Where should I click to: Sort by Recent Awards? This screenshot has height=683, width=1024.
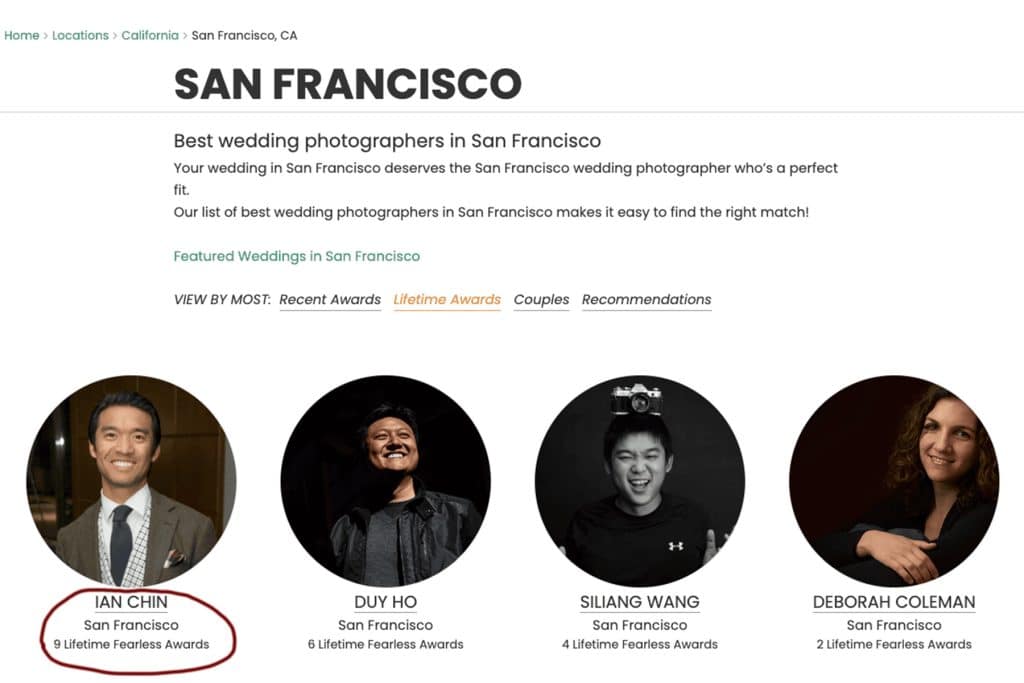tap(330, 300)
